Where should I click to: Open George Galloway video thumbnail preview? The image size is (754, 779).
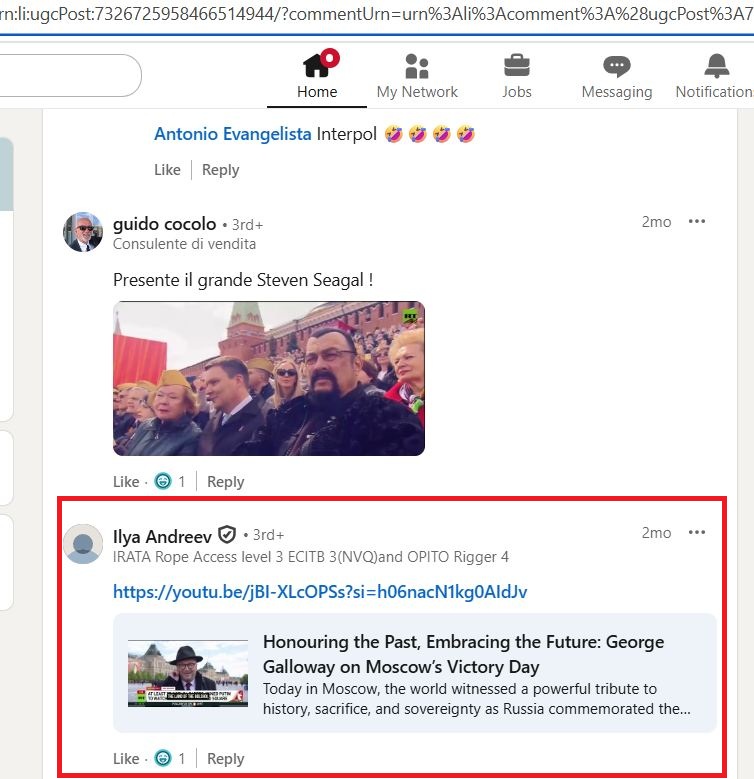pyautogui.click(x=188, y=673)
